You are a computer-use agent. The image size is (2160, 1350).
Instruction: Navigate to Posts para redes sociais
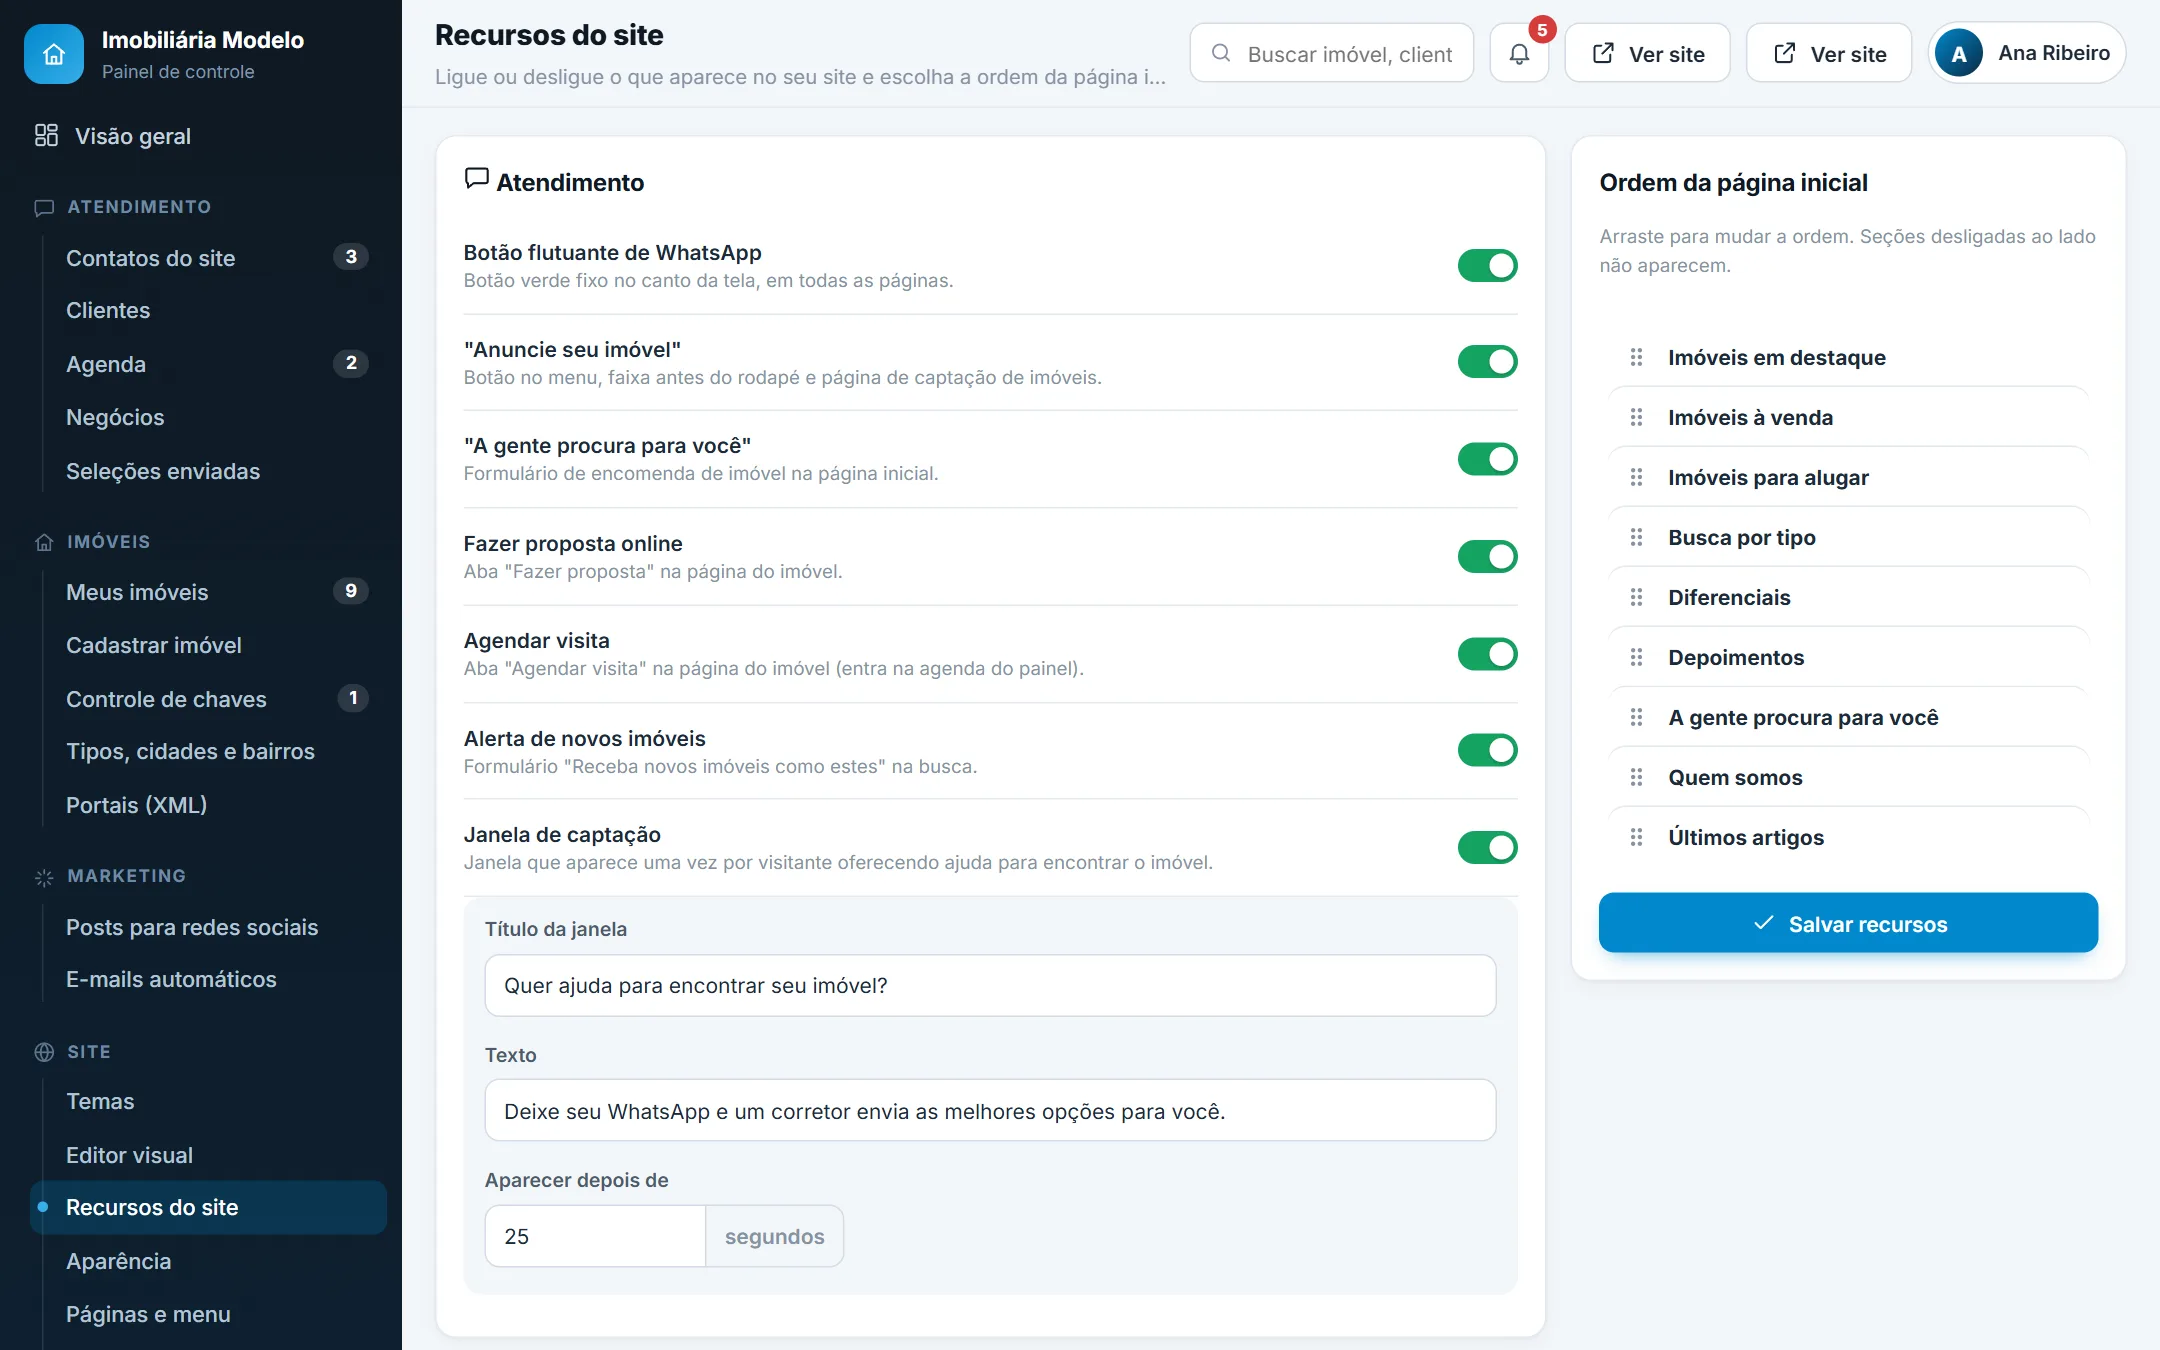click(208, 927)
